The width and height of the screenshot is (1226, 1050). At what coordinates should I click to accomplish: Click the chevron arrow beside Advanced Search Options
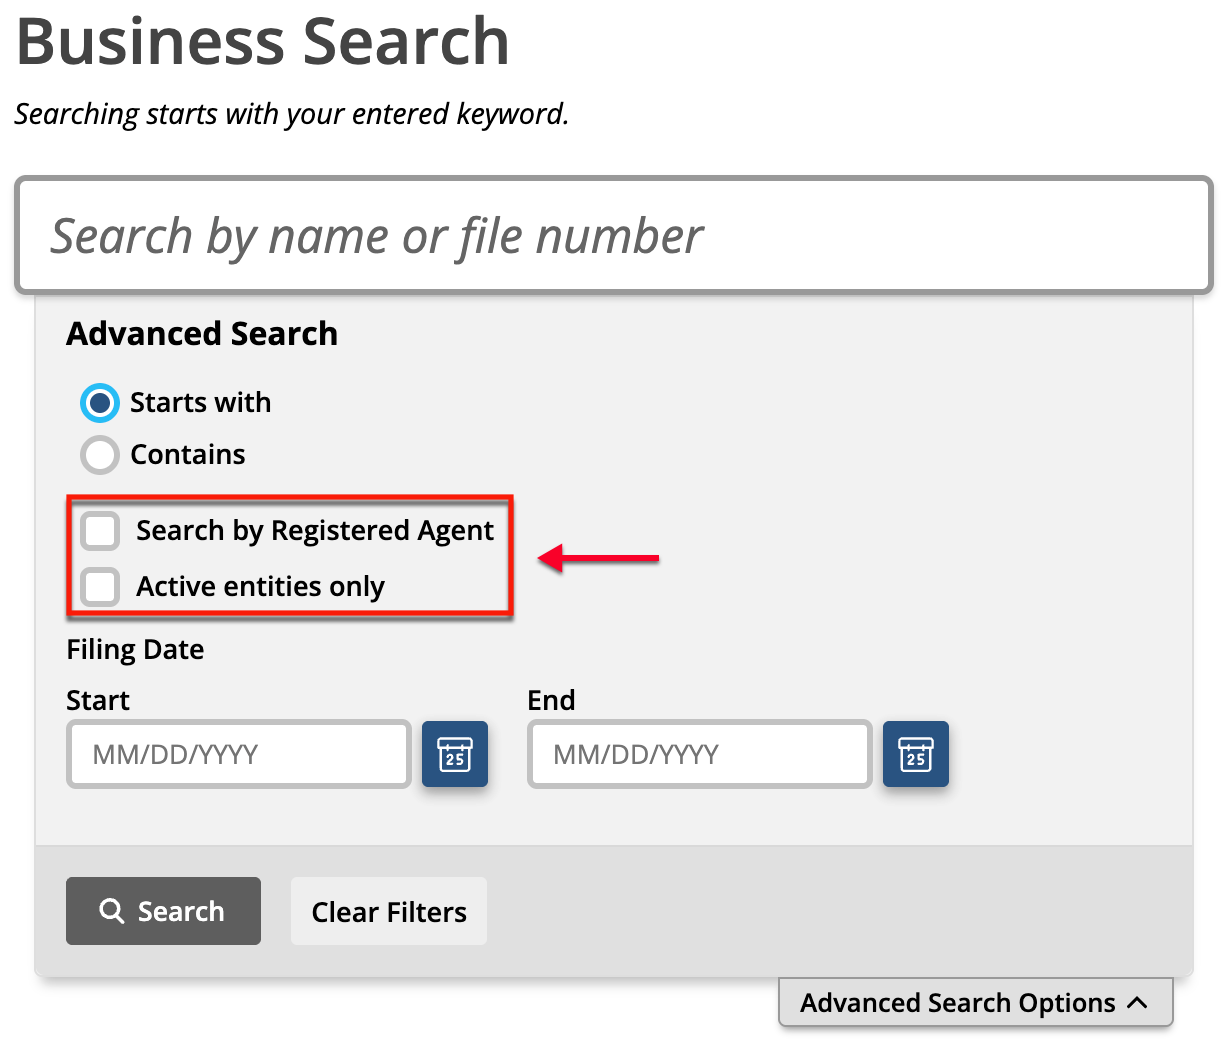[x=1137, y=1002]
